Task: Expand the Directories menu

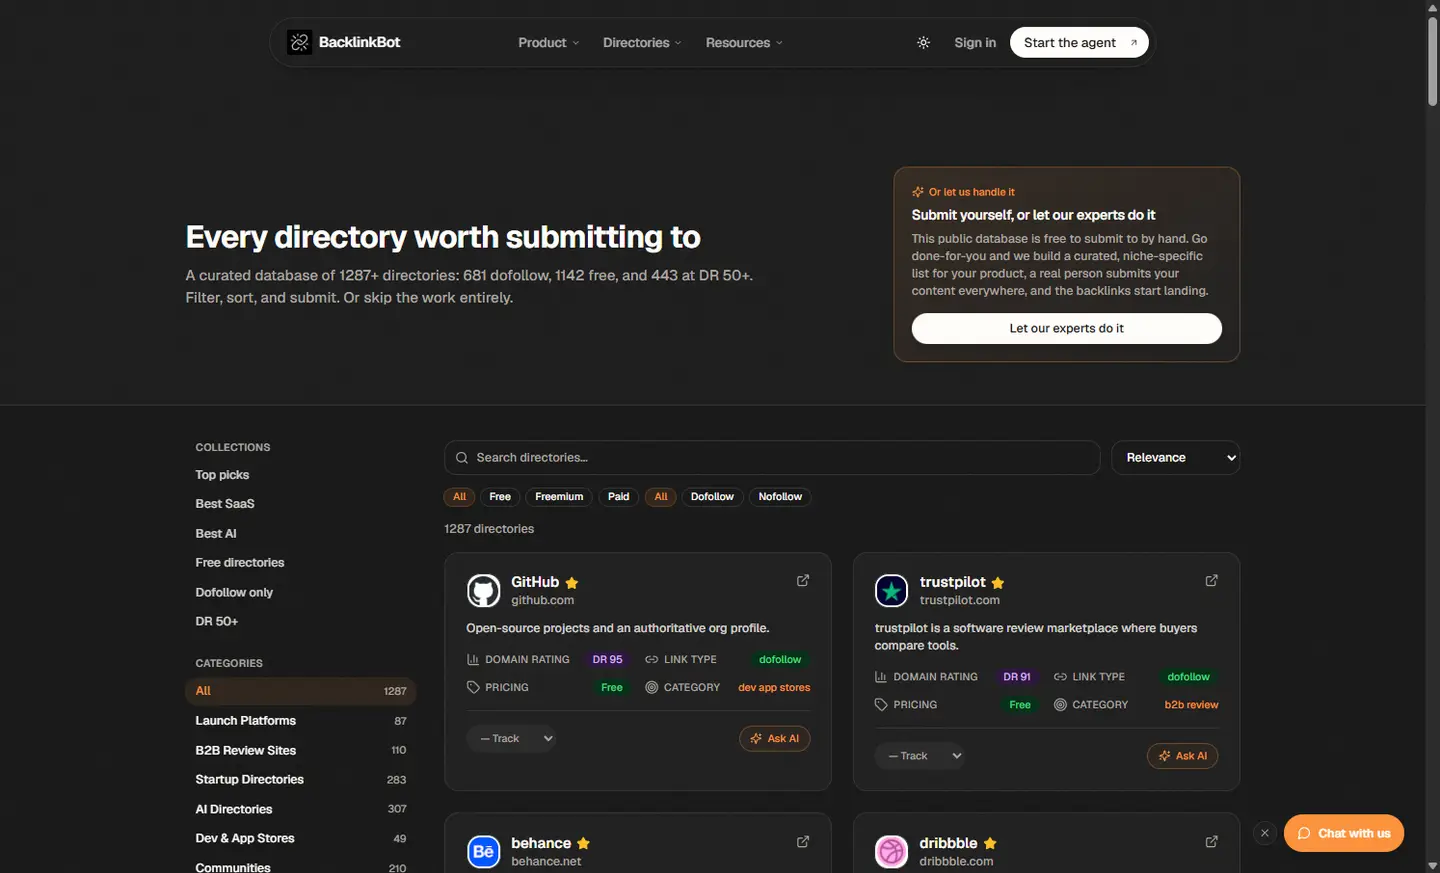Action: pos(642,43)
